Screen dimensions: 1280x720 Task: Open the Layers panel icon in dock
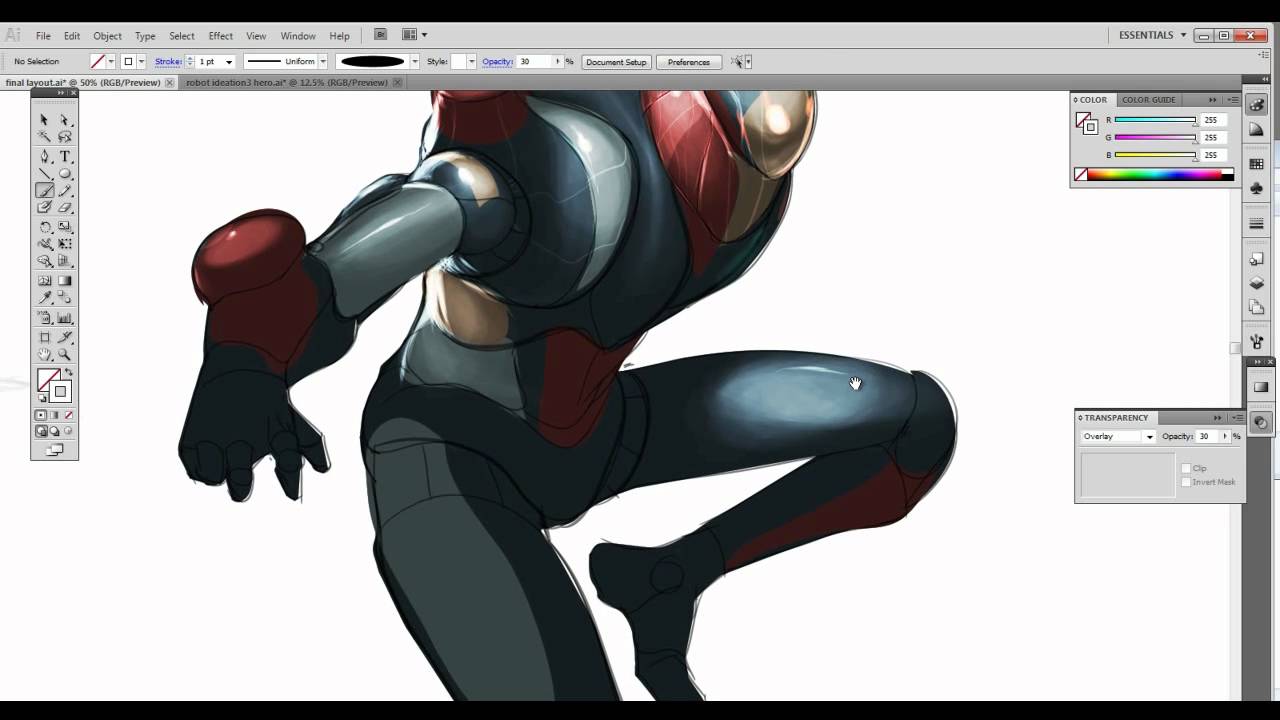(x=1257, y=283)
